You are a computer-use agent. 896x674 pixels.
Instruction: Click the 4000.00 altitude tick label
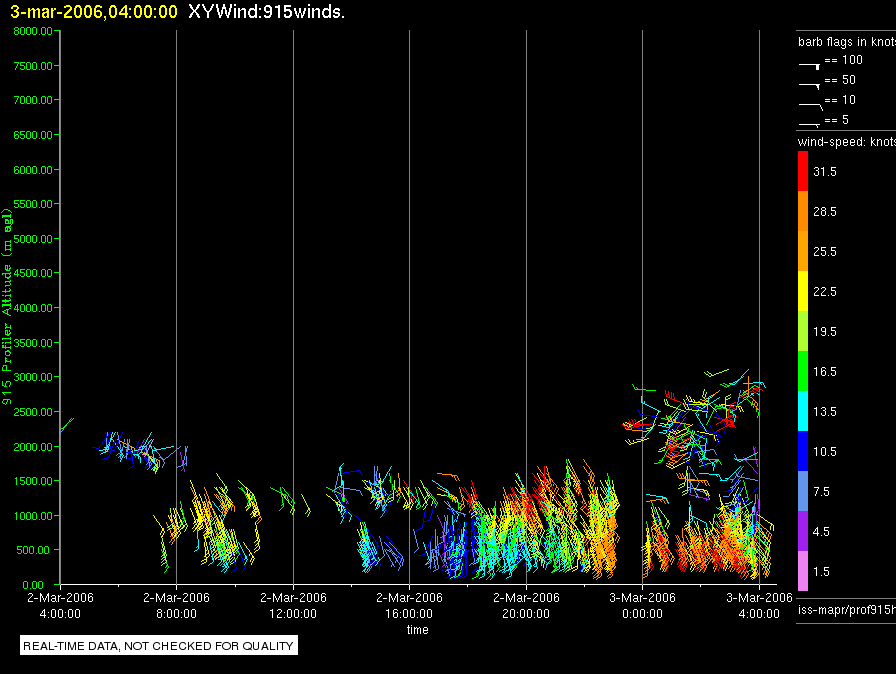point(33,308)
